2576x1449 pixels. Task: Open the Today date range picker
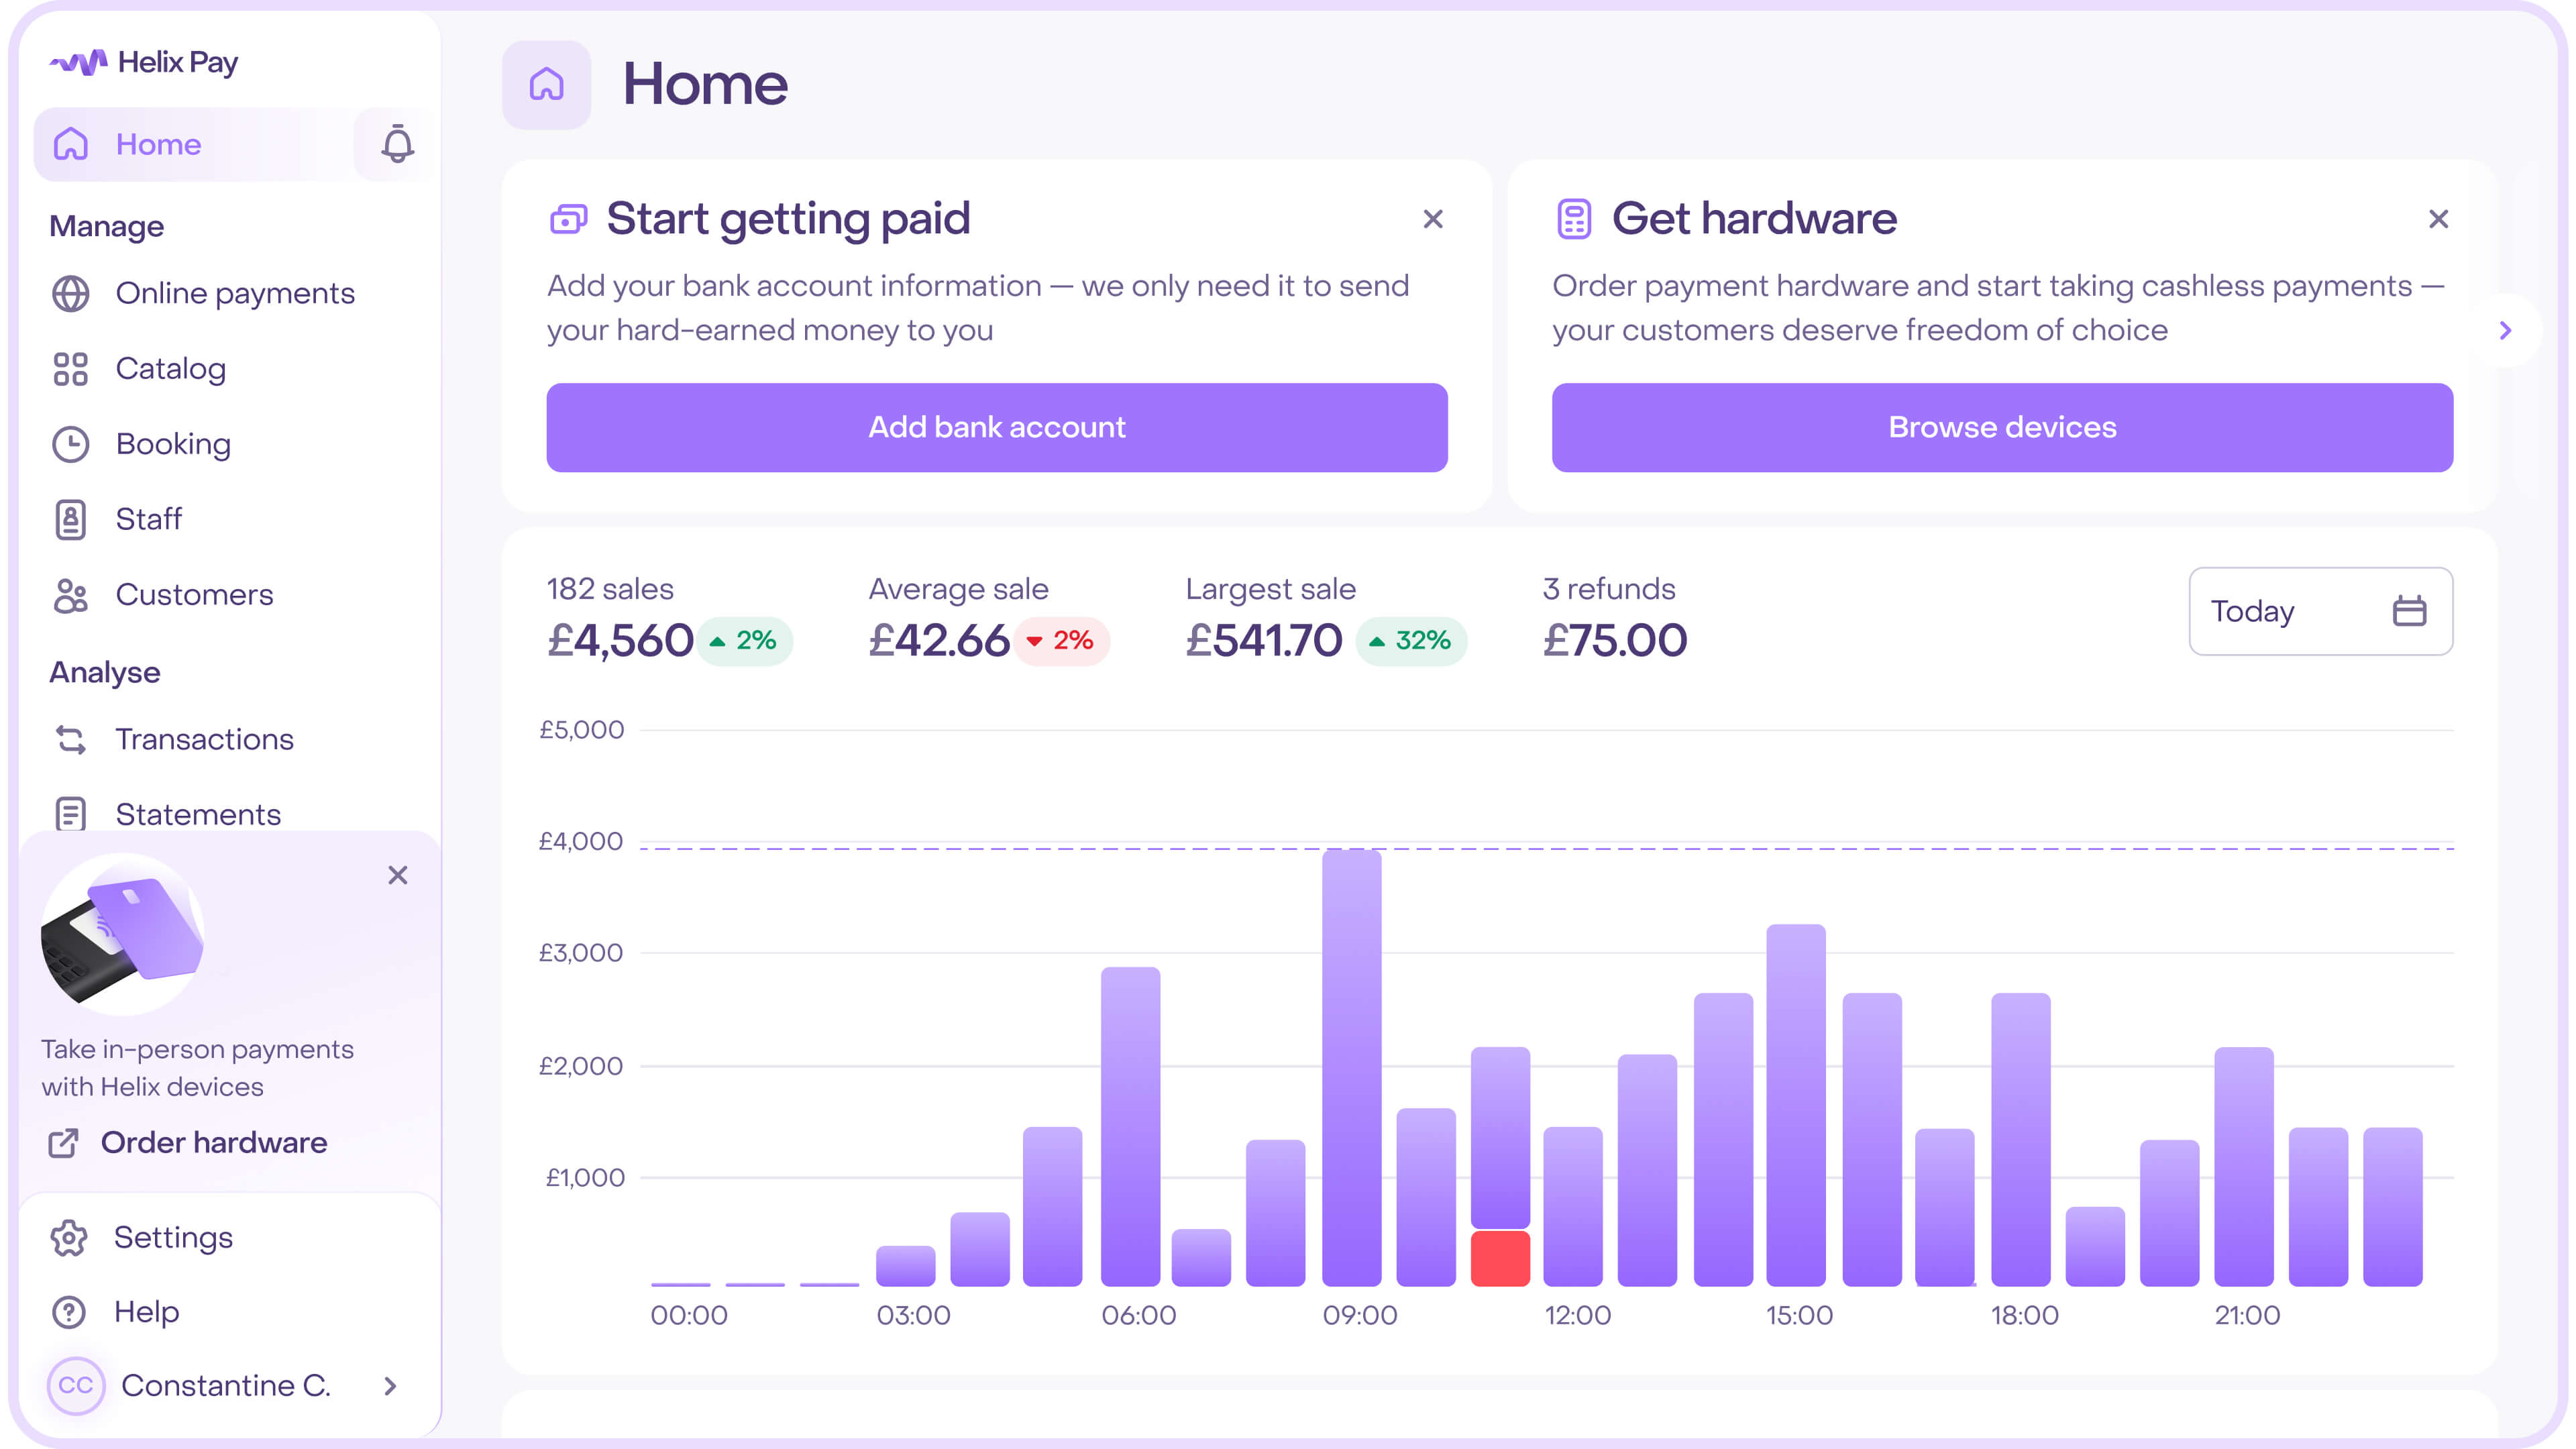2319,611
